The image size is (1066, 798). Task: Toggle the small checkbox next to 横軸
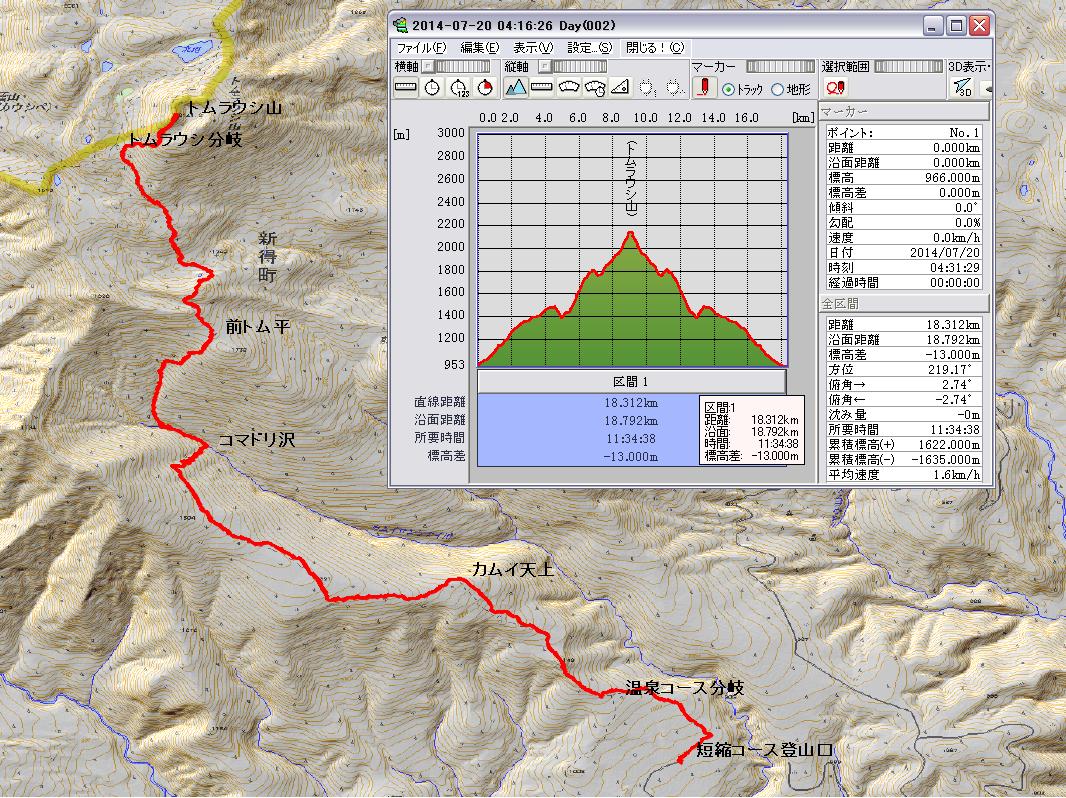426,67
